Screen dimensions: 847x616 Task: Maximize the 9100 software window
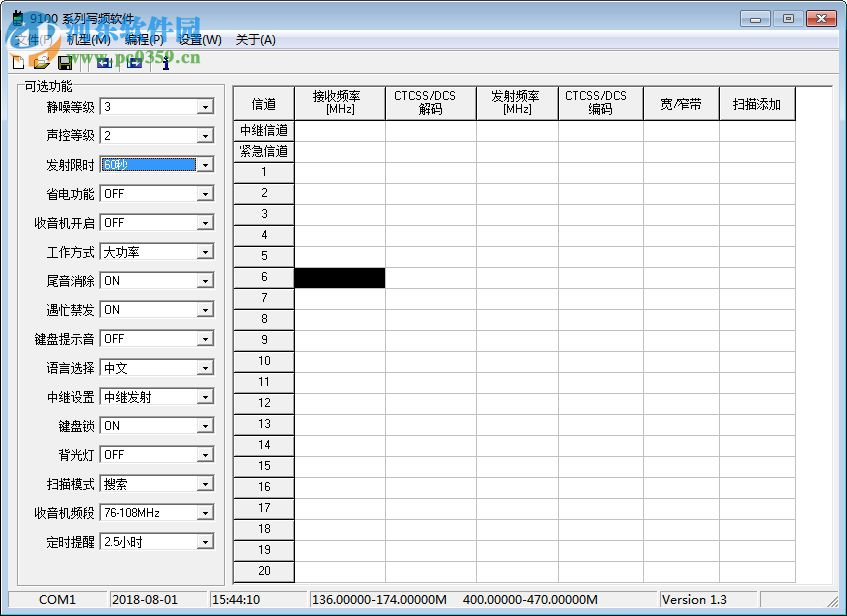tap(788, 19)
